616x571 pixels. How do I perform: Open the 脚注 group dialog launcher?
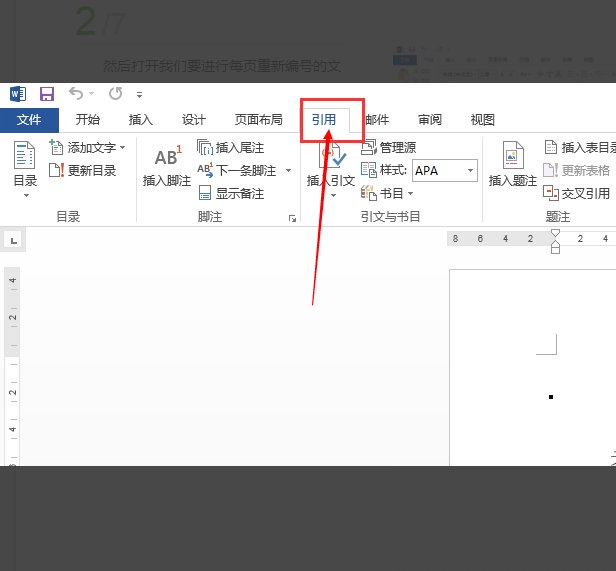[x=292, y=218]
